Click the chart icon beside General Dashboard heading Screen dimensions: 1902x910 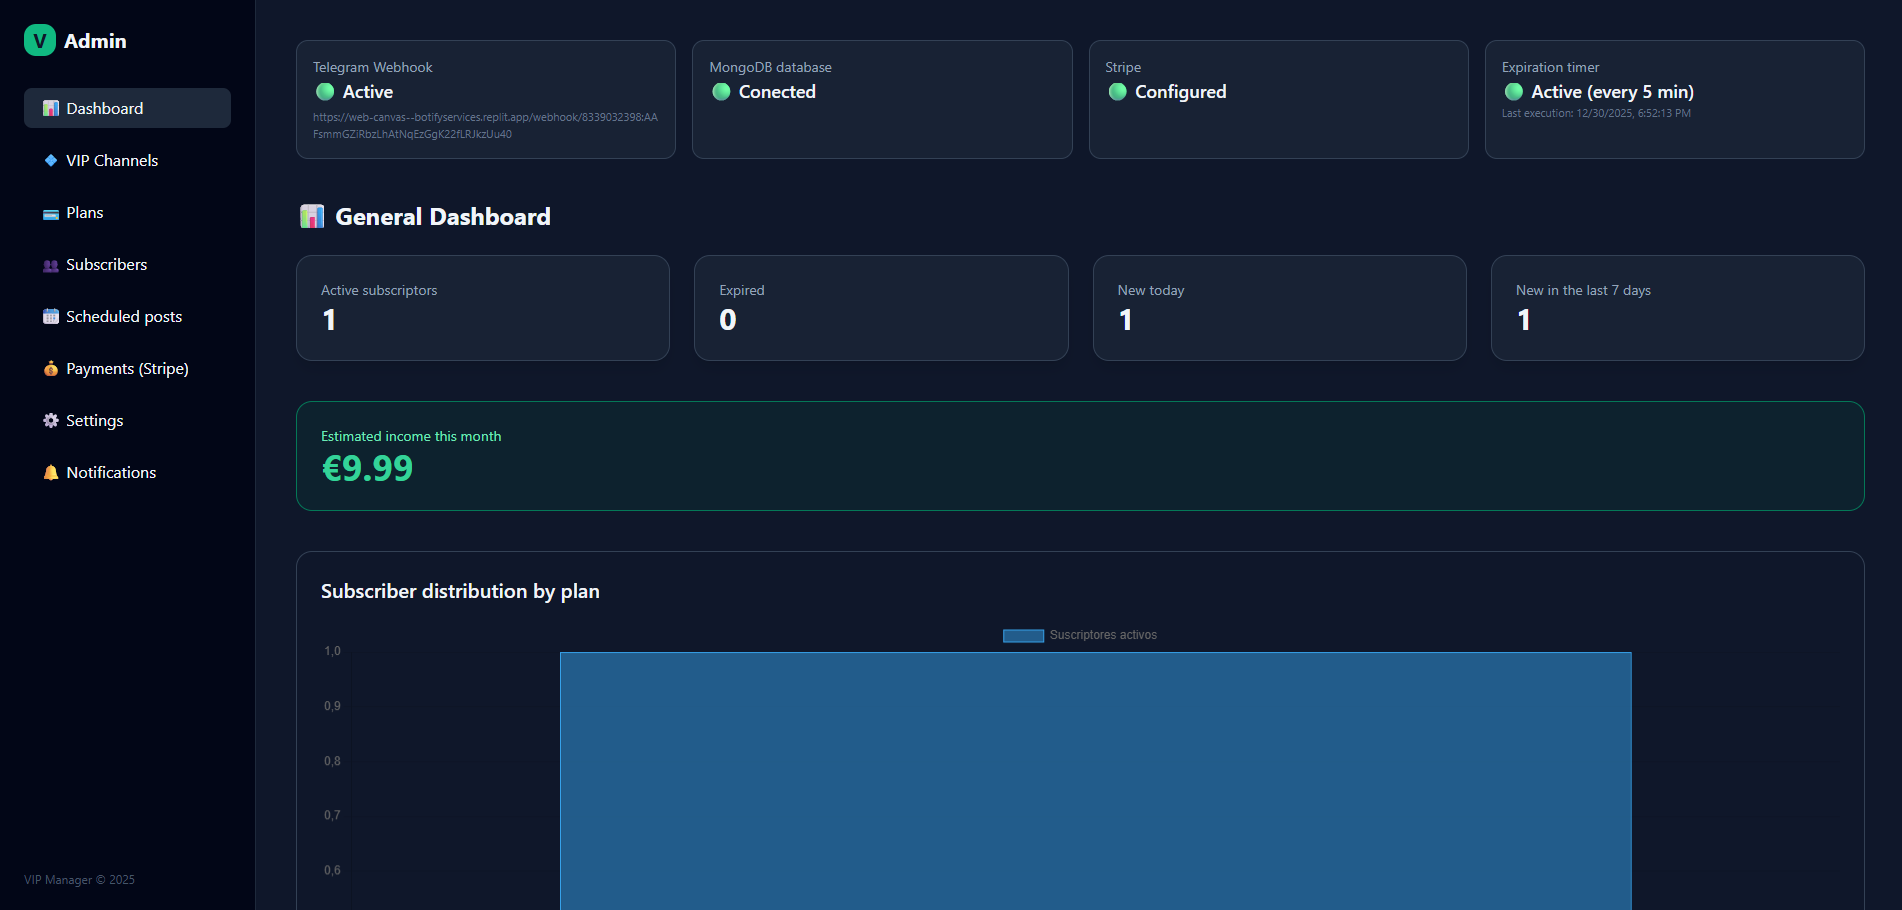[x=312, y=216]
